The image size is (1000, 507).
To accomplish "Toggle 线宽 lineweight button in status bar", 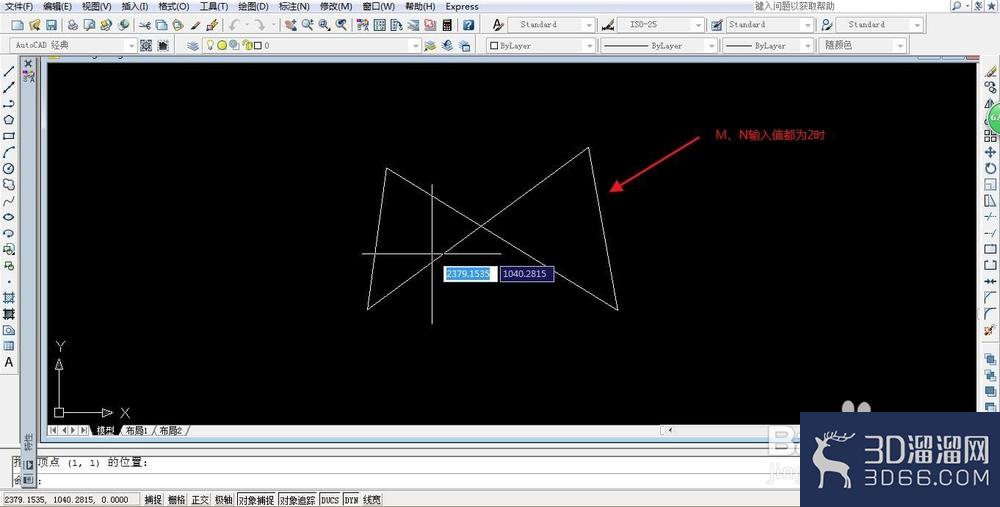I will (372, 500).
